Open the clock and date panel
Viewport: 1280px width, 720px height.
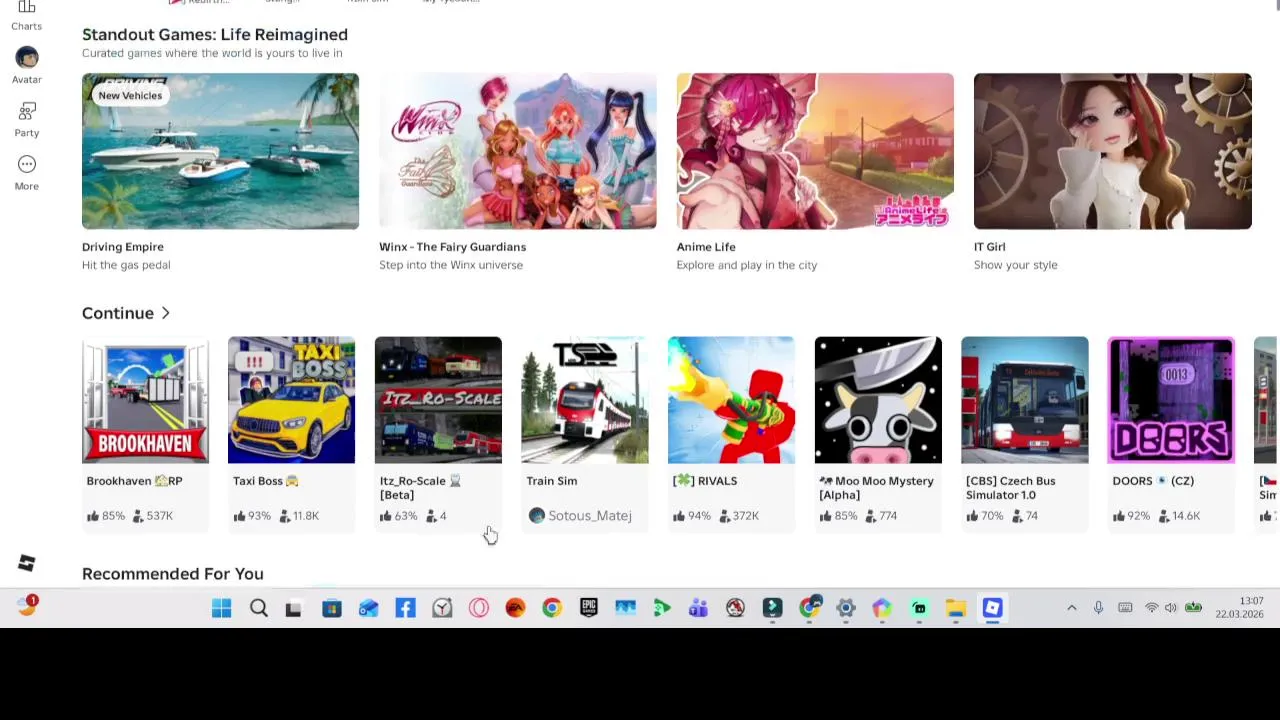[1238, 608]
